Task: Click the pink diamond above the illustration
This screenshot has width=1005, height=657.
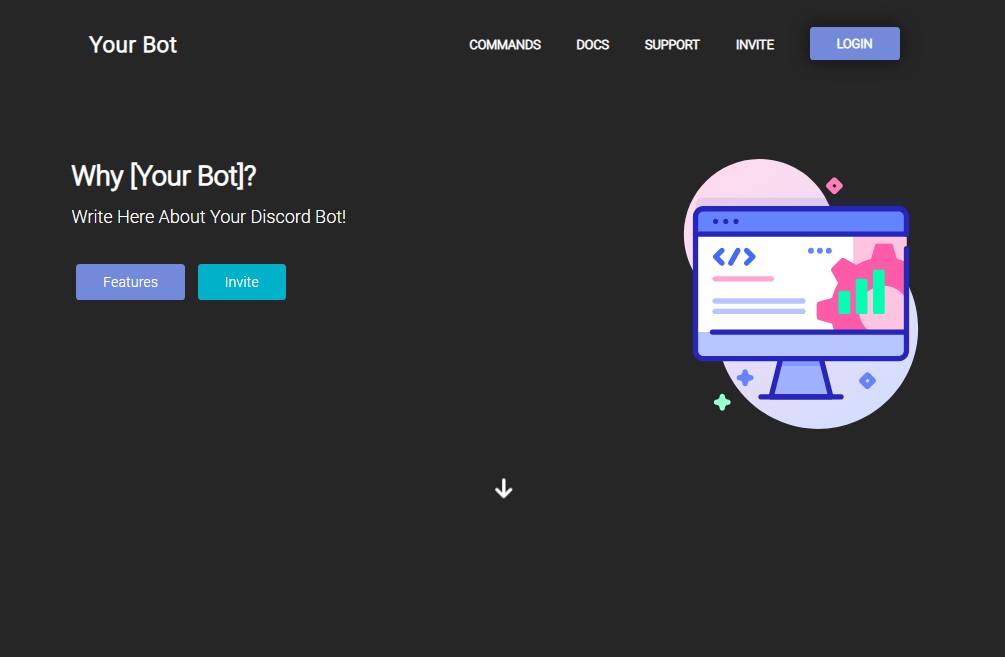Action: 834,184
